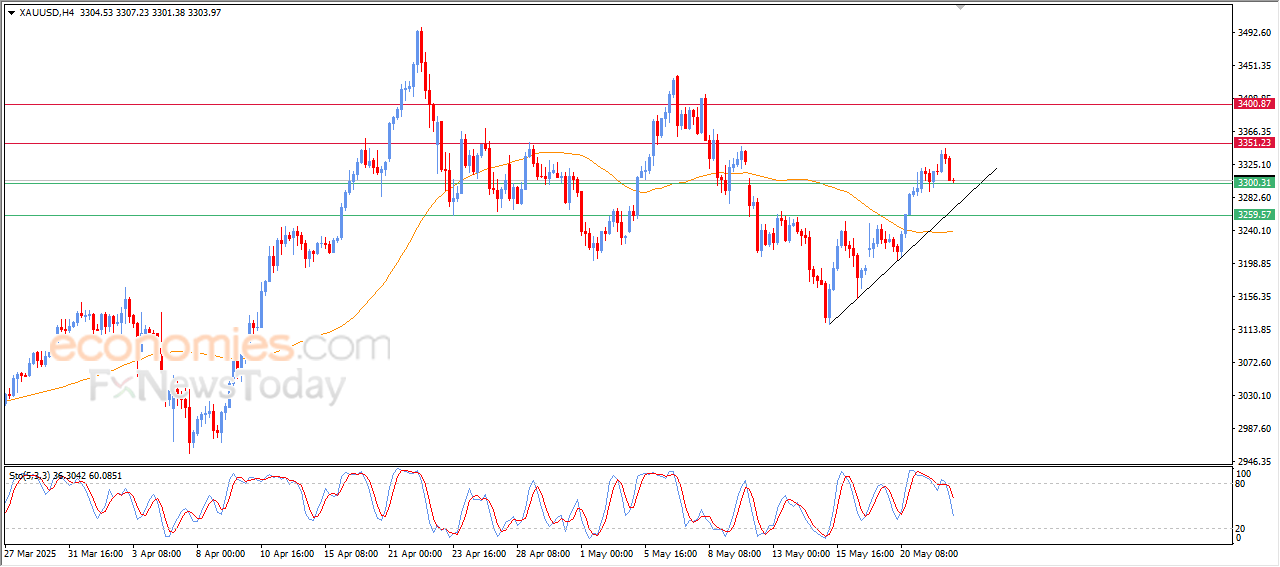The width and height of the screenshot is (1280, 567).
Task: Click the 2987.60 price axis value
Action: [1253, 429]
